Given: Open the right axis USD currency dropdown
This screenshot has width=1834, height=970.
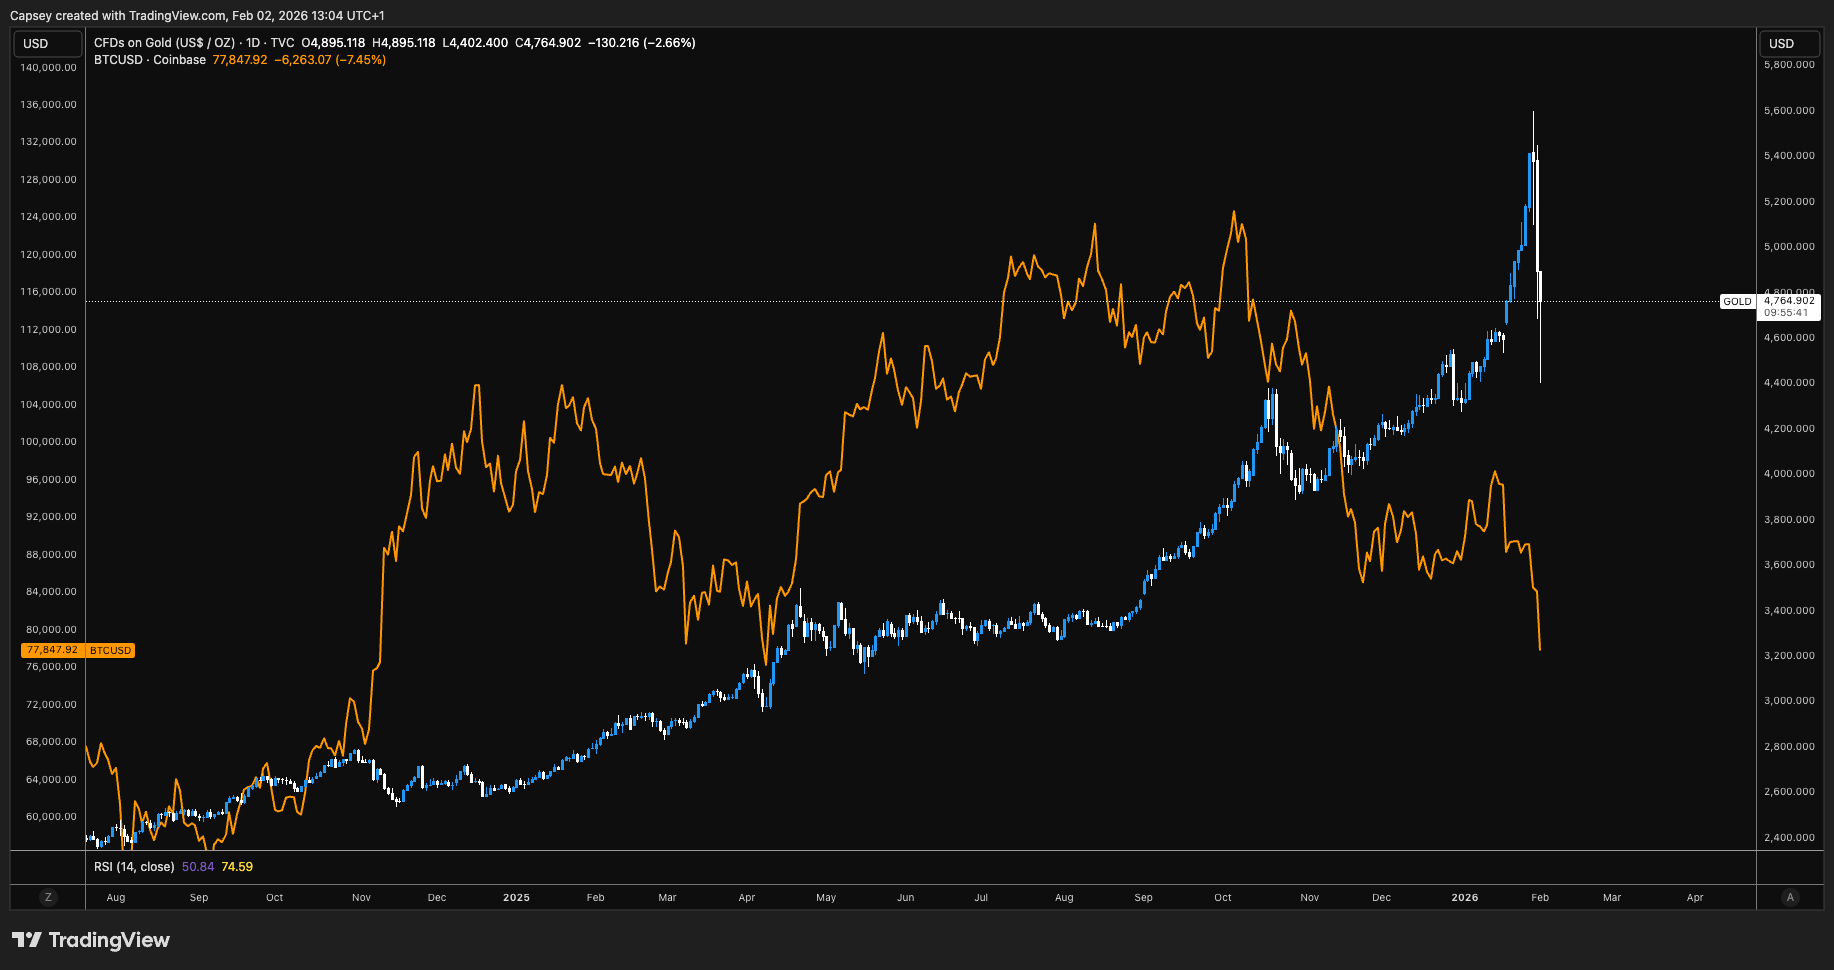Looking at the screenshot, I should (1790, 44).
